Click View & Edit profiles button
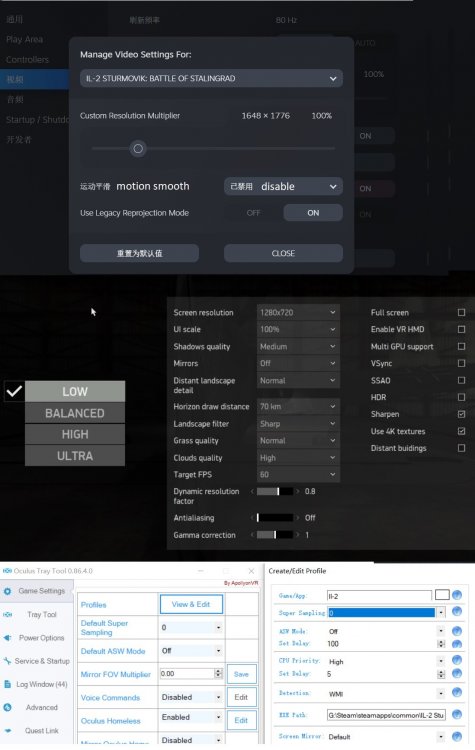Screen dimensions: 475x750 tap(191, 605)
